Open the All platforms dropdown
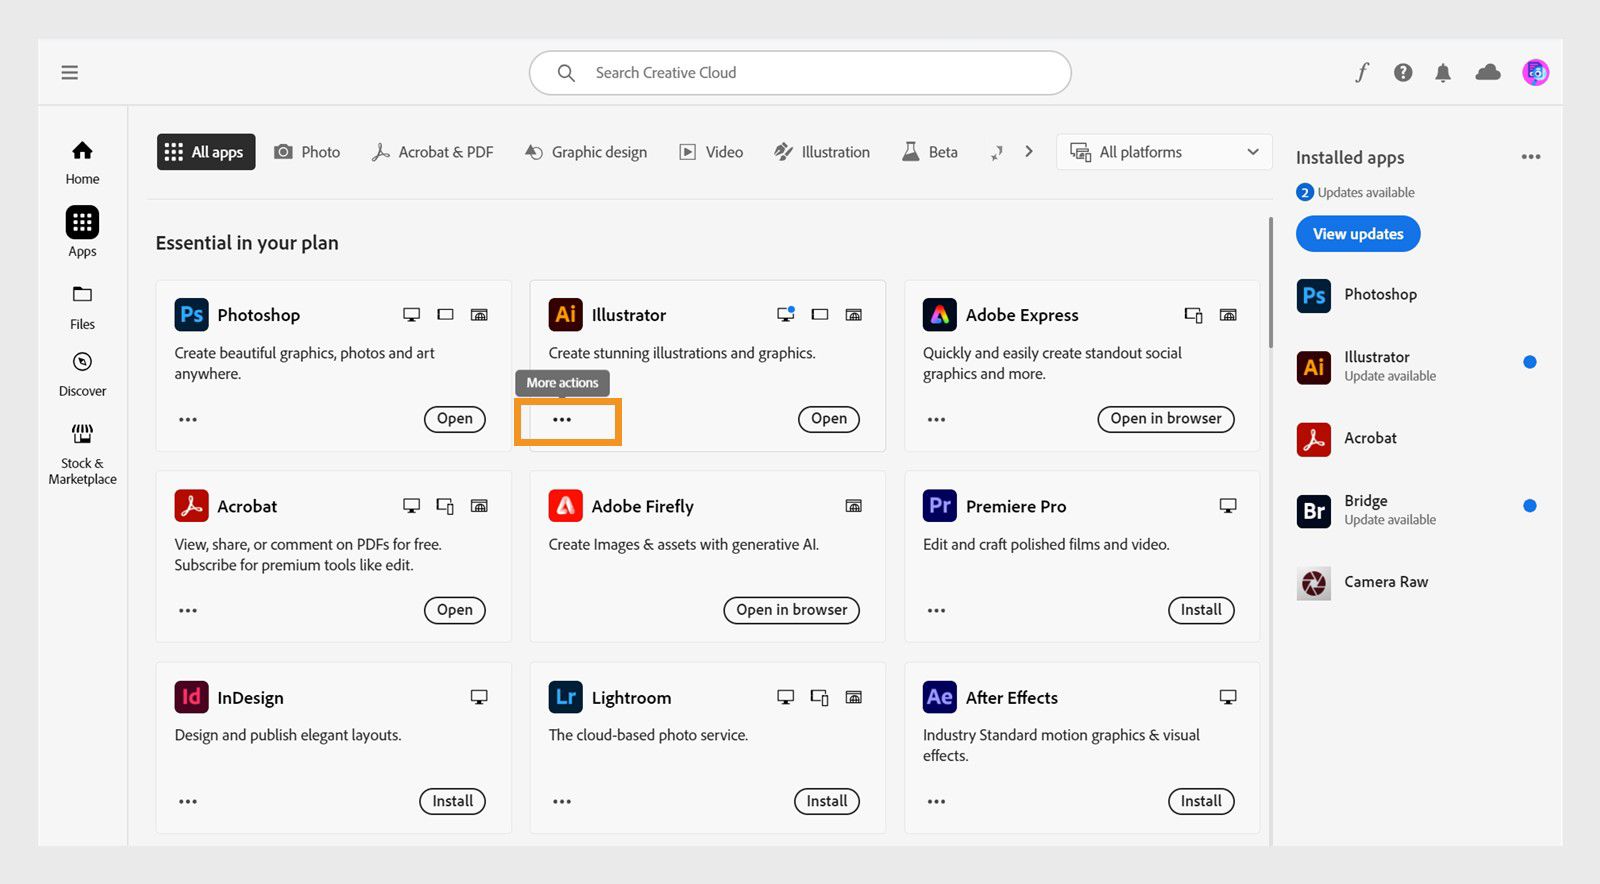This screenshot has height=884, width=1600. click(1164, 152)
